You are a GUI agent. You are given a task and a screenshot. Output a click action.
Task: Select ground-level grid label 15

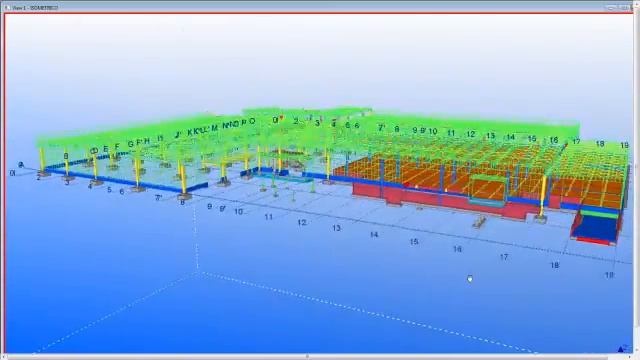[x=414, y=242]
